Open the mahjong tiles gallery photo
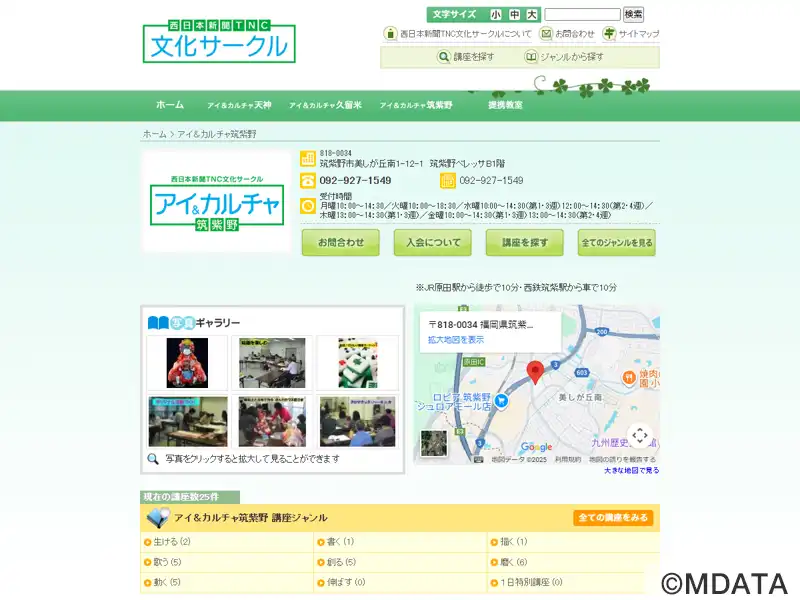 [357, 362]
